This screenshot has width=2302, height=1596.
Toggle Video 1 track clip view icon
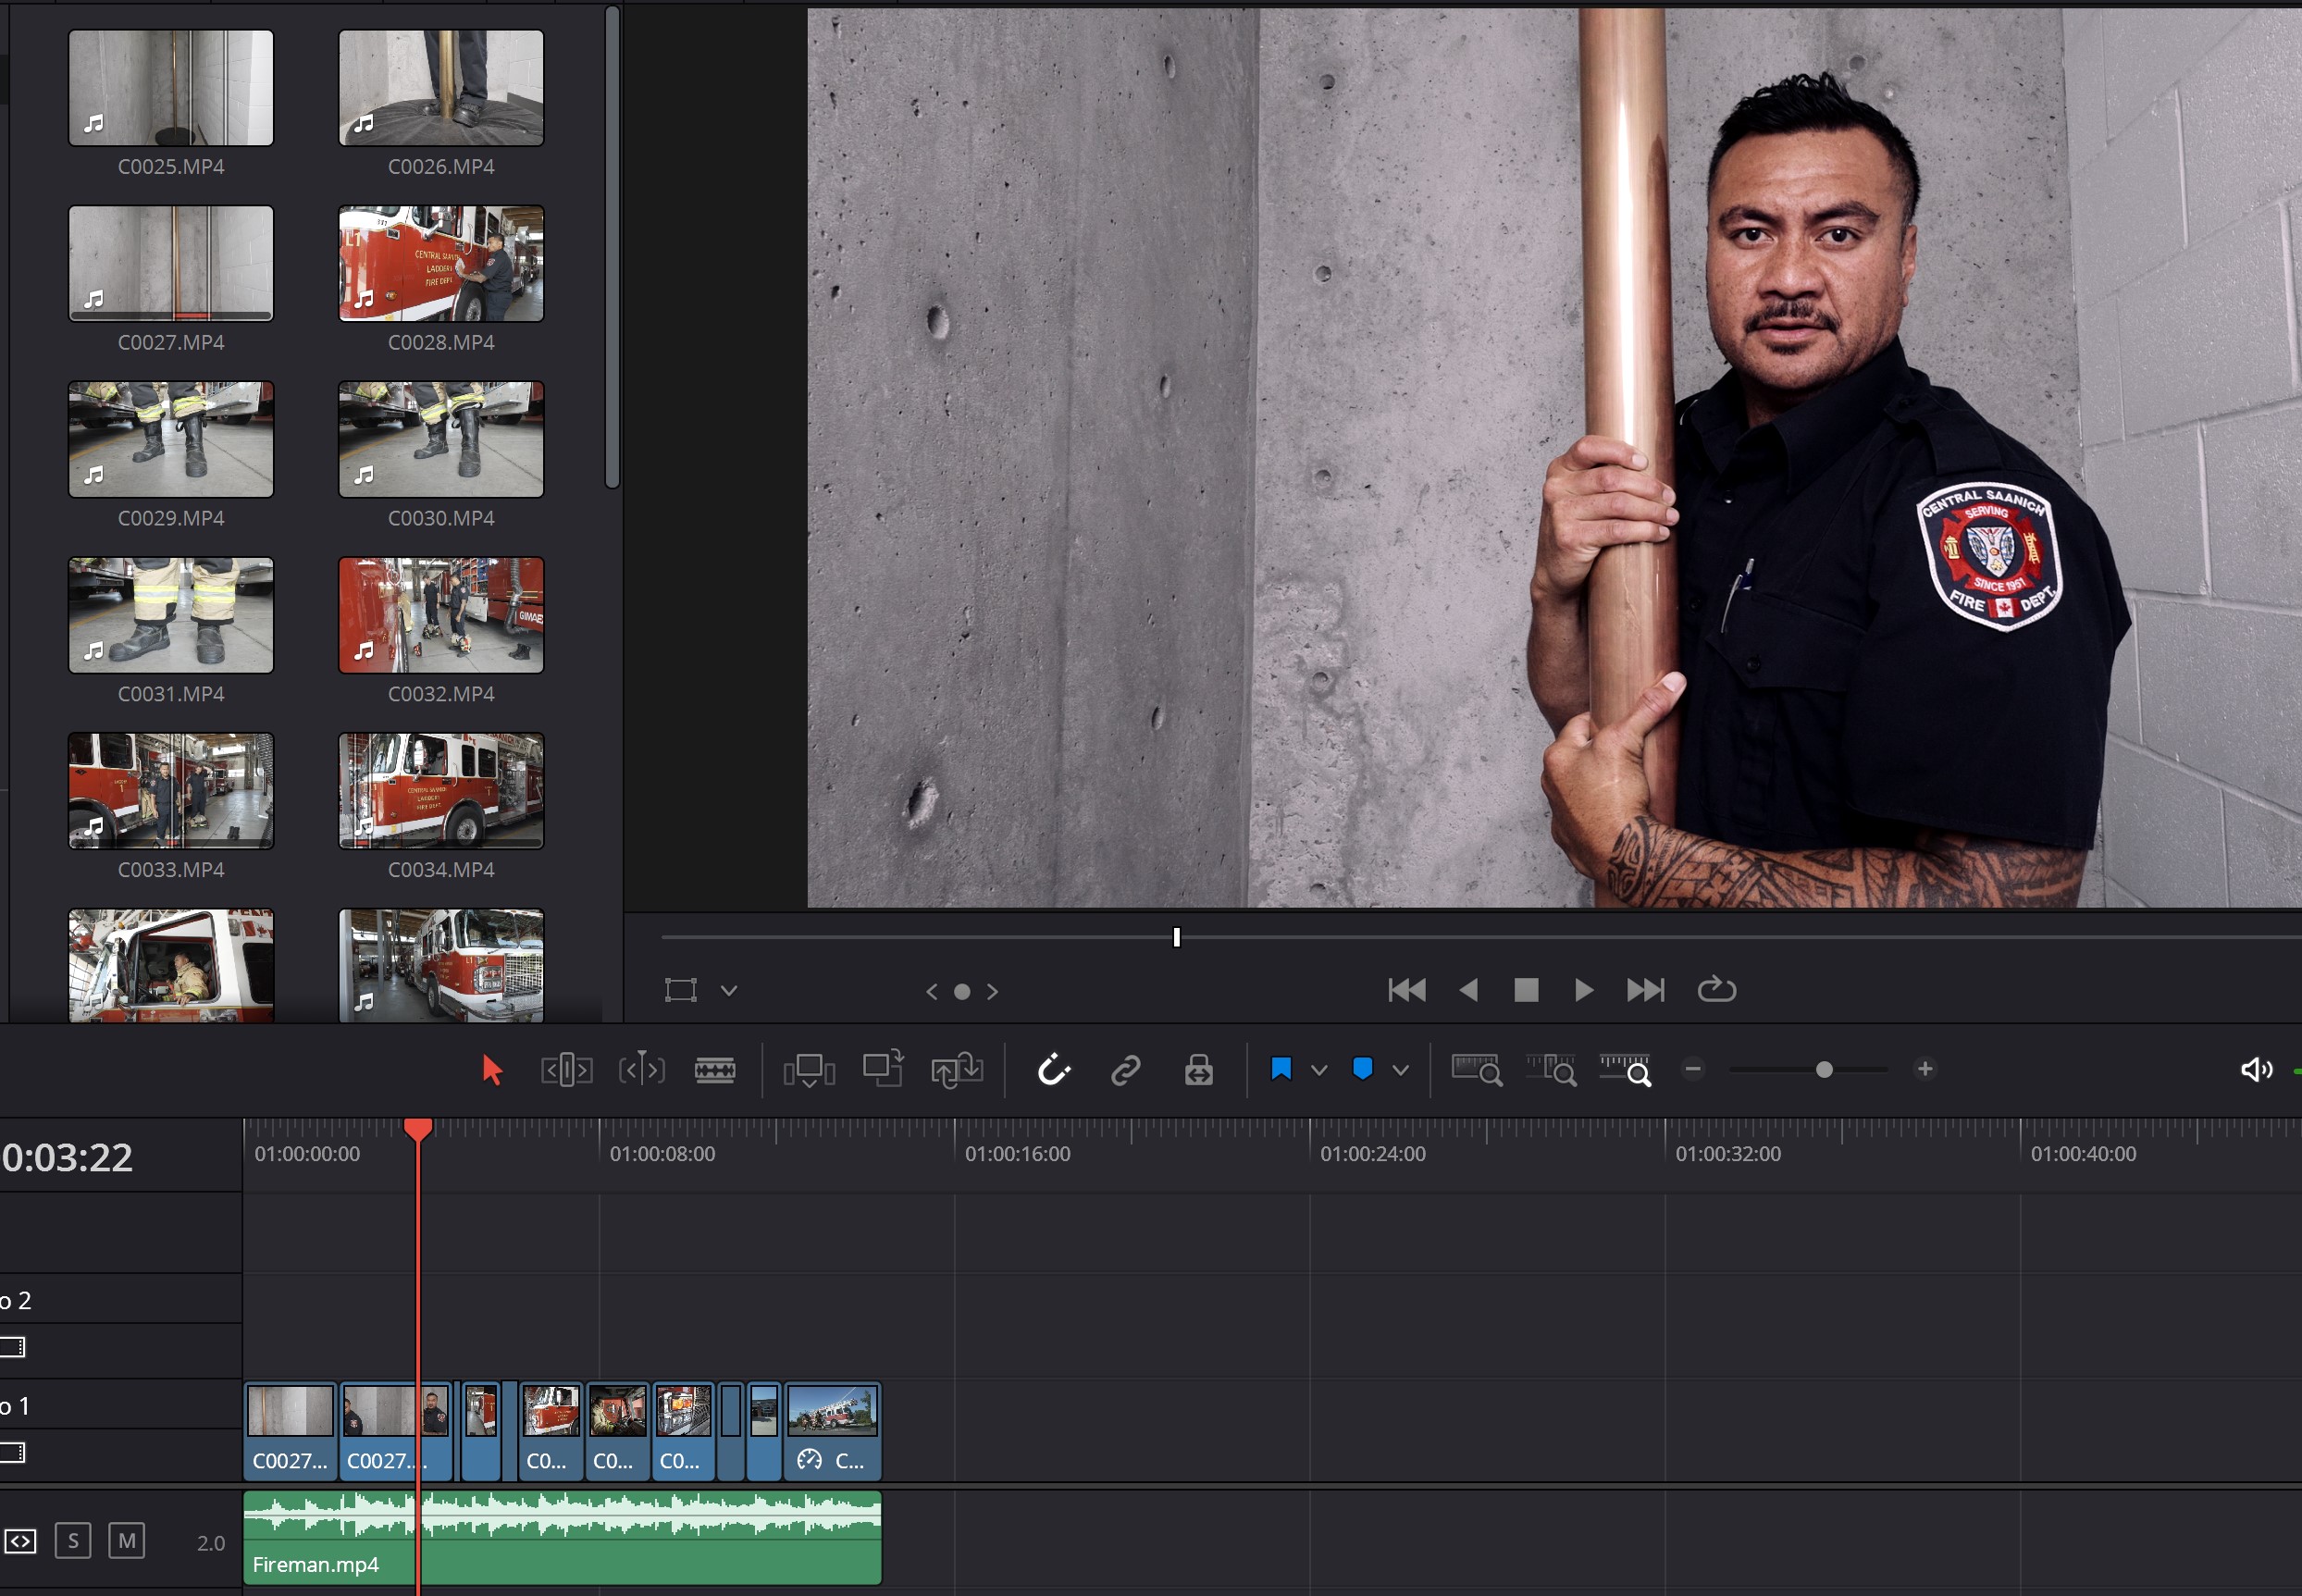point(13,1452)
